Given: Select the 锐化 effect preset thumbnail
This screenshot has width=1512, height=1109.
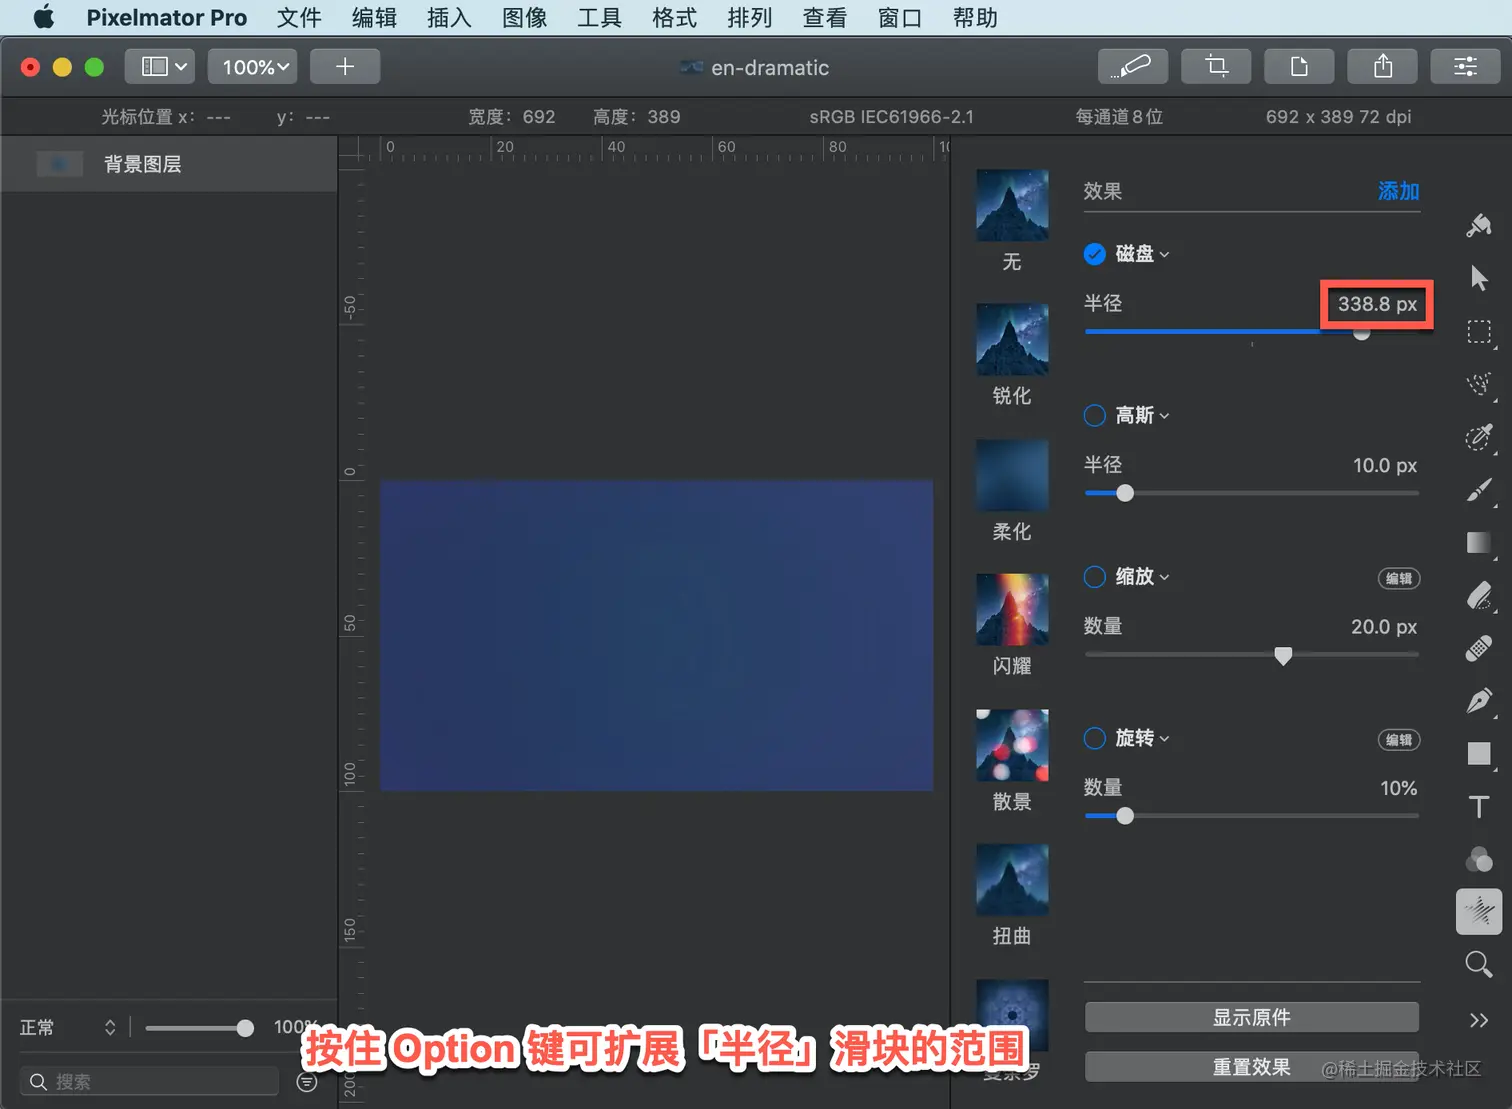Looking at the screenshot, I should pos(1012,340).
